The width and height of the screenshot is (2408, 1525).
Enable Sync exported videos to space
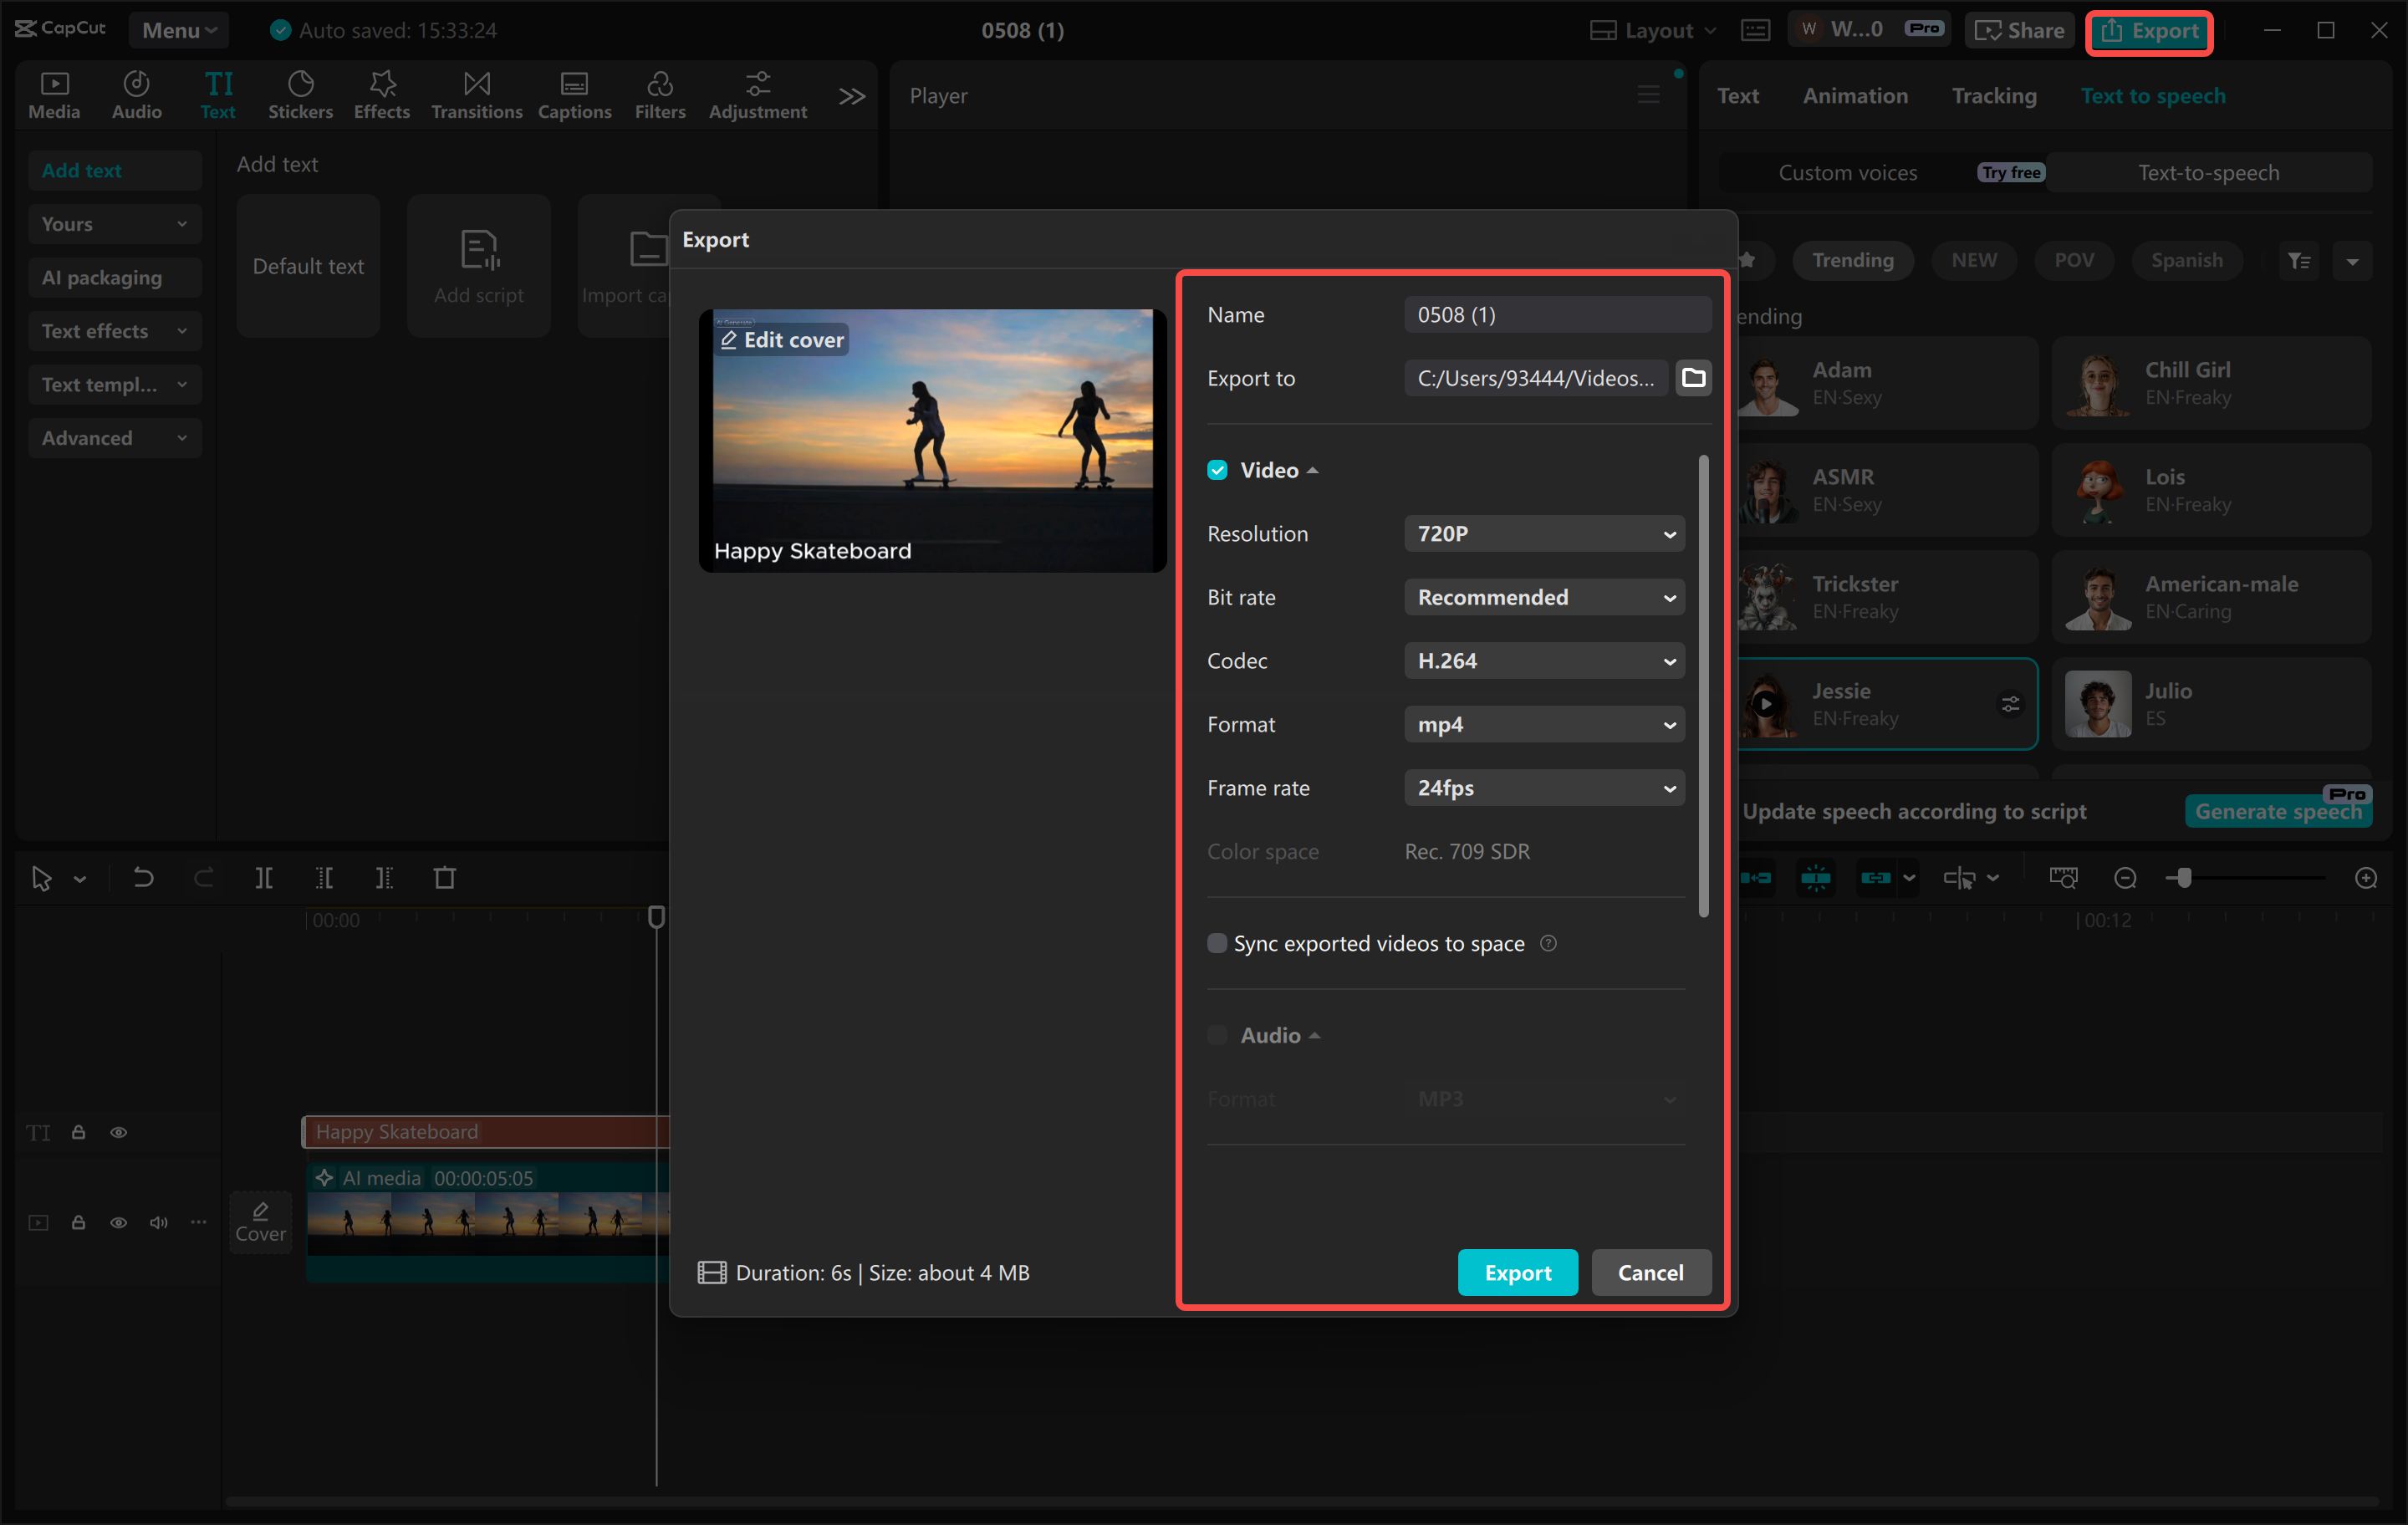pos(1217,942)
